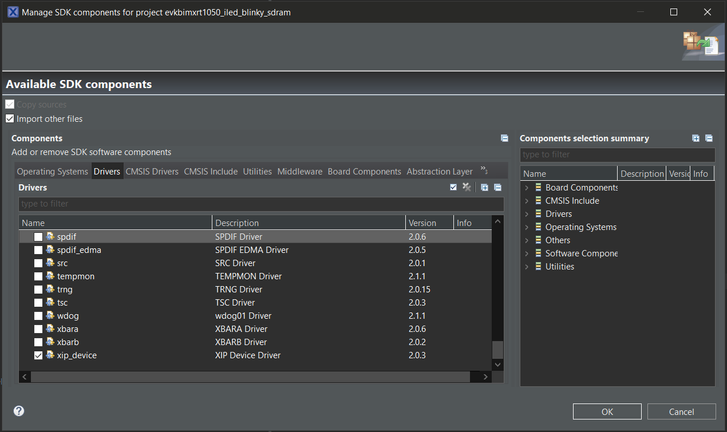Click the wdog component icon
The image size is (727, 432).
point(50,315)
